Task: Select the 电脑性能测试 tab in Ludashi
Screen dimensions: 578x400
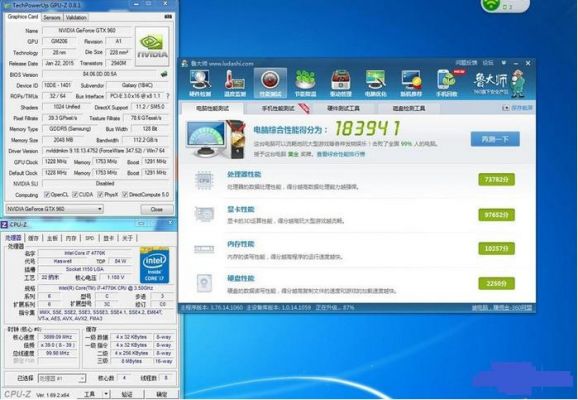Action: tap(212, 108)
